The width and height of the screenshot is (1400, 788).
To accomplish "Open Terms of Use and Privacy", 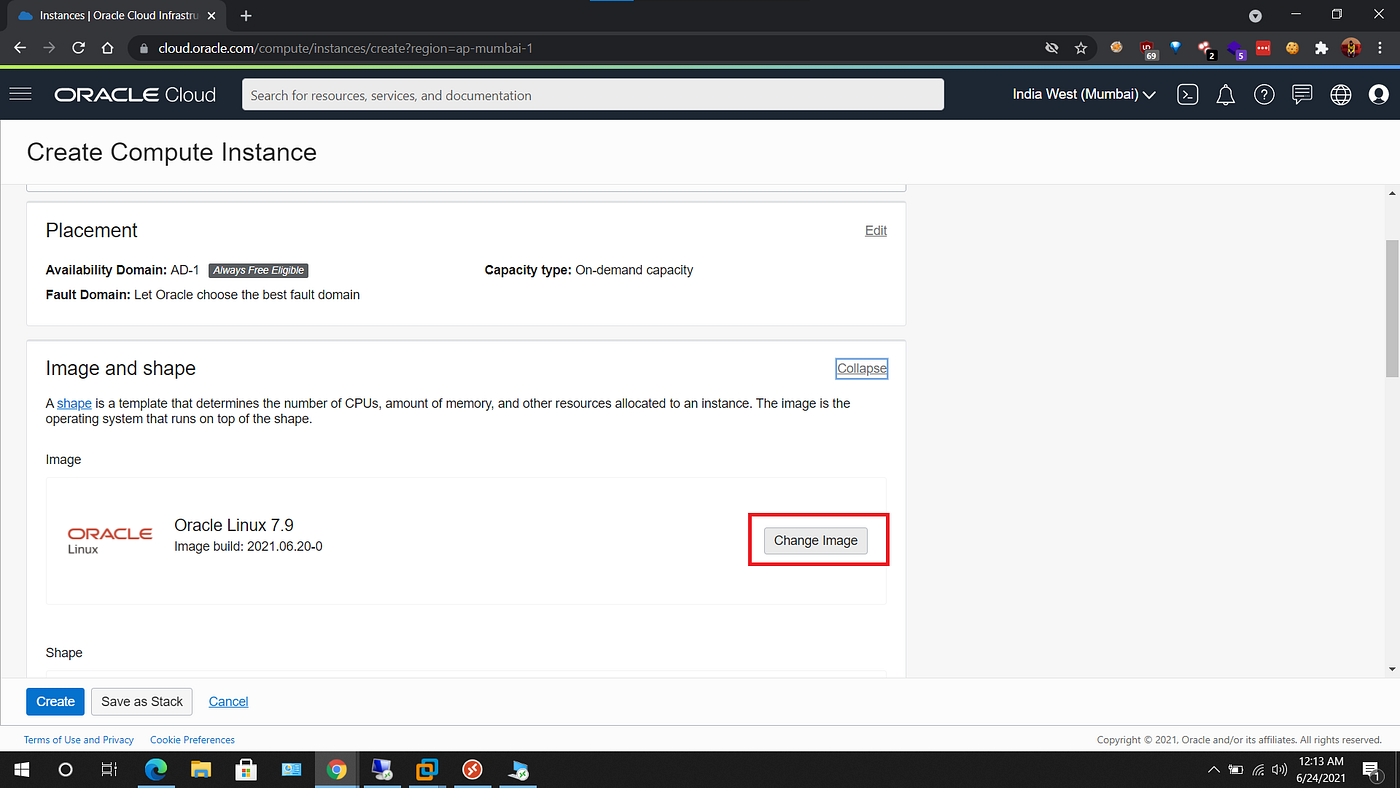I will (x=79, y=740).
